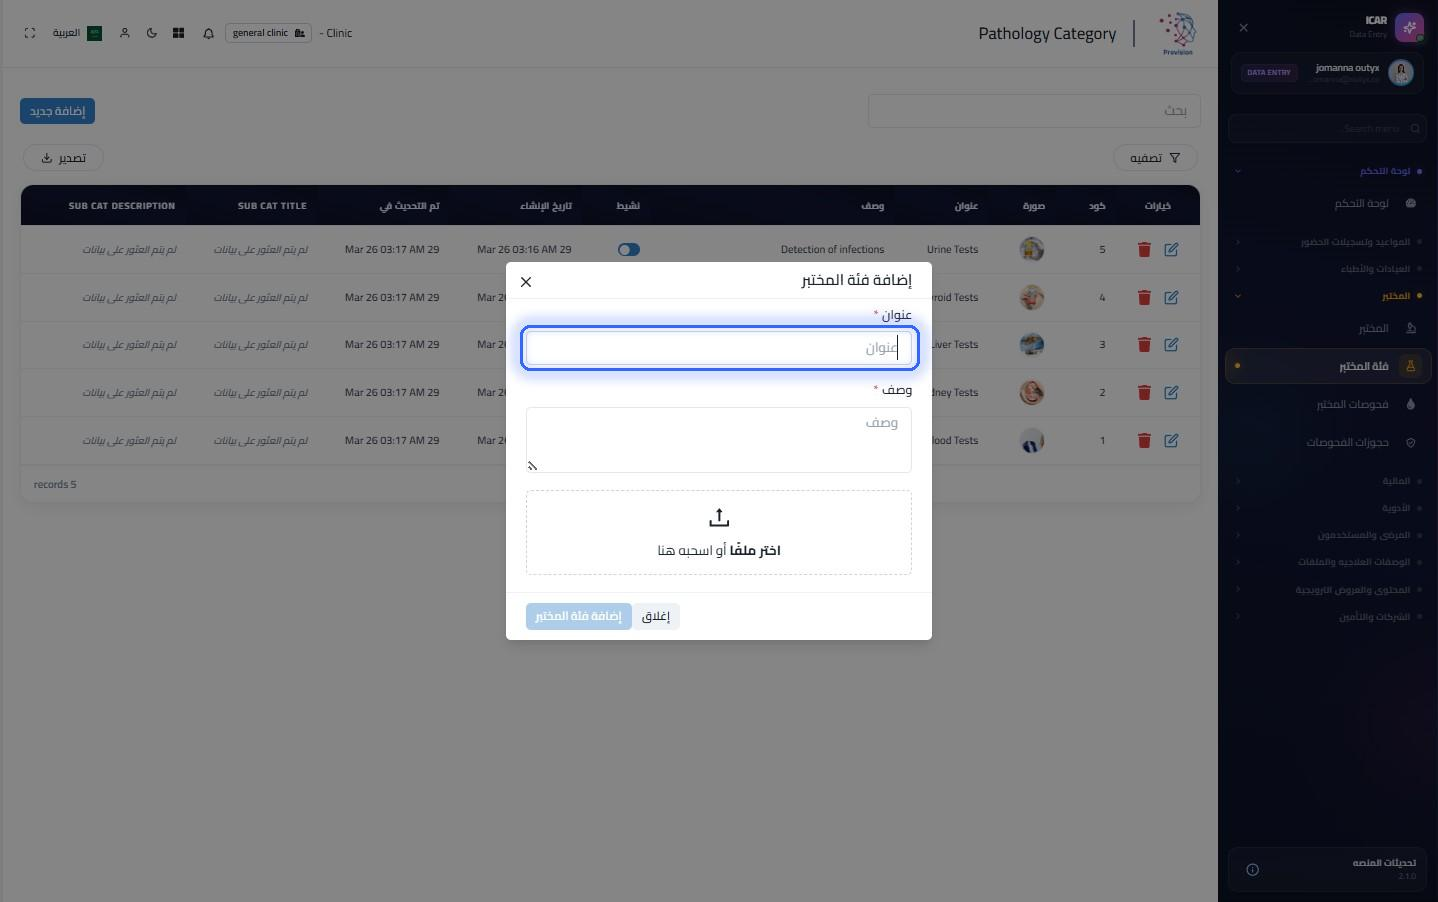Click the وصف description textarea
Image resolution: width=1438 pixels, height=902 pixels.
719,440
